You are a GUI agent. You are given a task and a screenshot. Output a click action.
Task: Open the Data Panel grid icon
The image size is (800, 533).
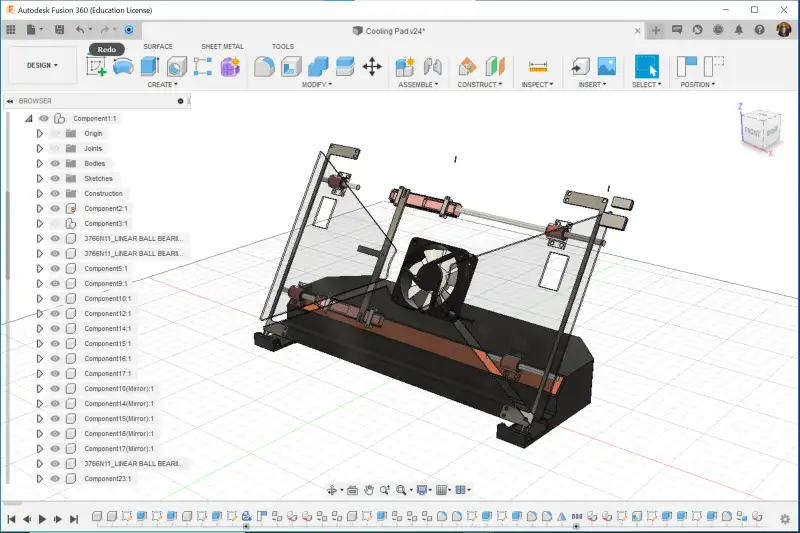click(11, 30)
